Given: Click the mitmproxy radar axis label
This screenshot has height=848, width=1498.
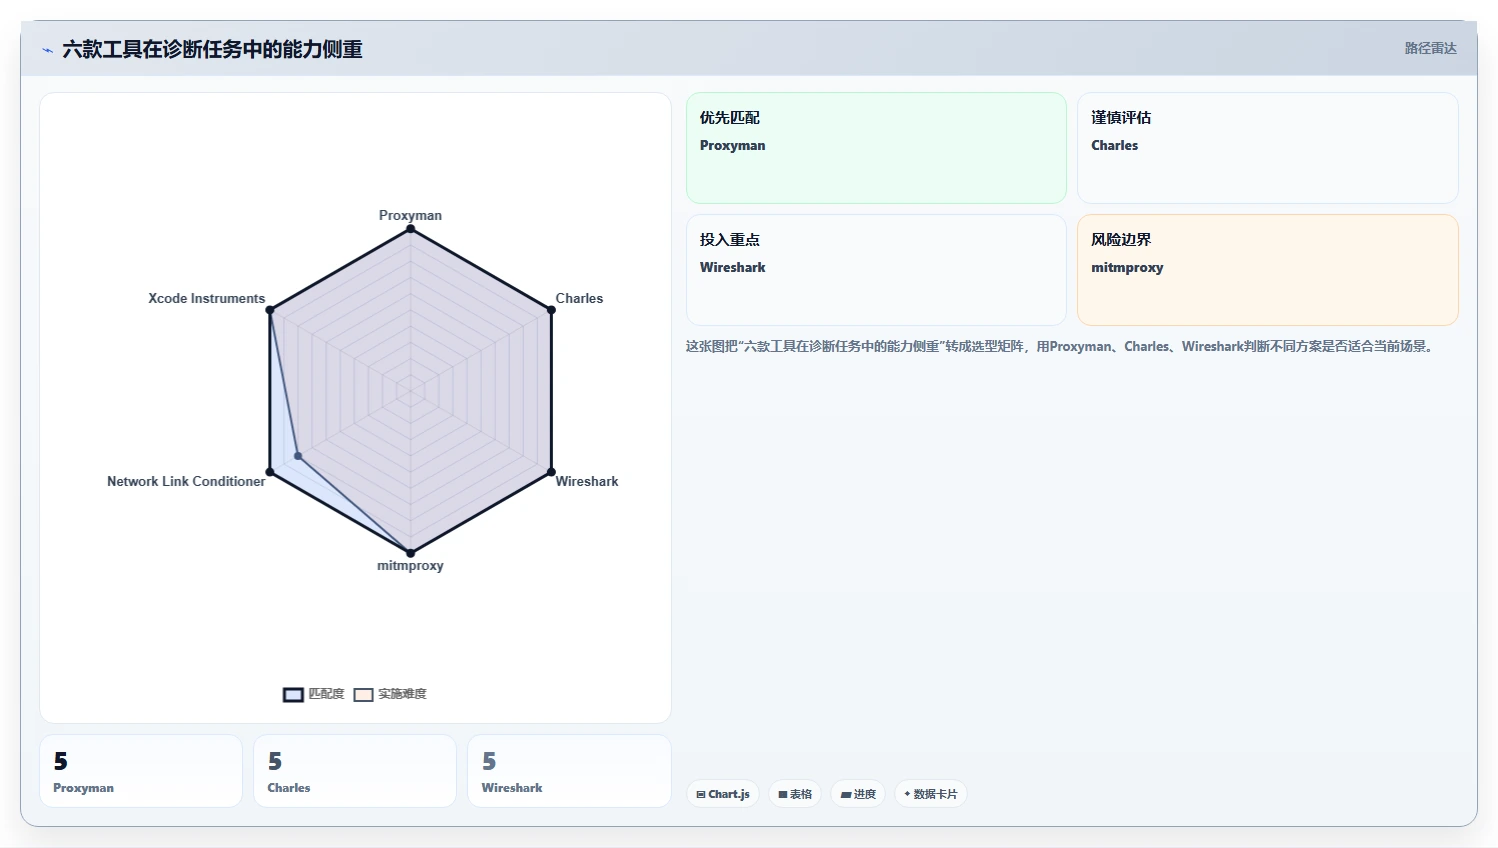Looking at the screenshot, I should 410,565.
